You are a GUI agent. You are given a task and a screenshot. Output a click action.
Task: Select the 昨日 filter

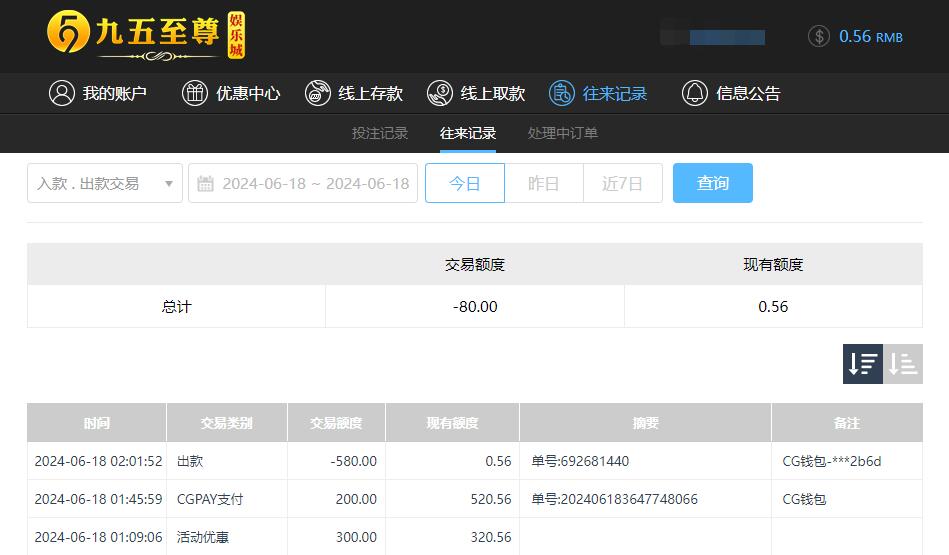[543, 183]
